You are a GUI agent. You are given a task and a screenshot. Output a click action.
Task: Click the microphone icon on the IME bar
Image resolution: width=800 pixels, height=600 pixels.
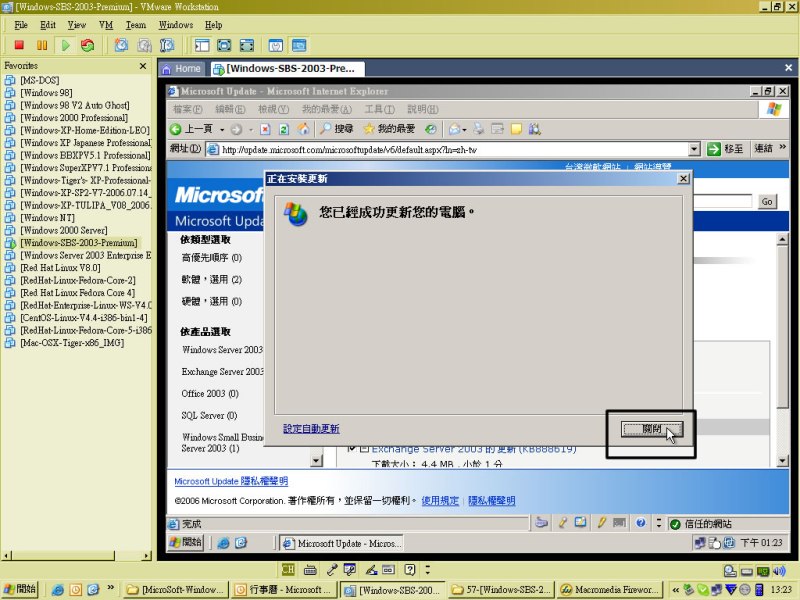[332, 569]
